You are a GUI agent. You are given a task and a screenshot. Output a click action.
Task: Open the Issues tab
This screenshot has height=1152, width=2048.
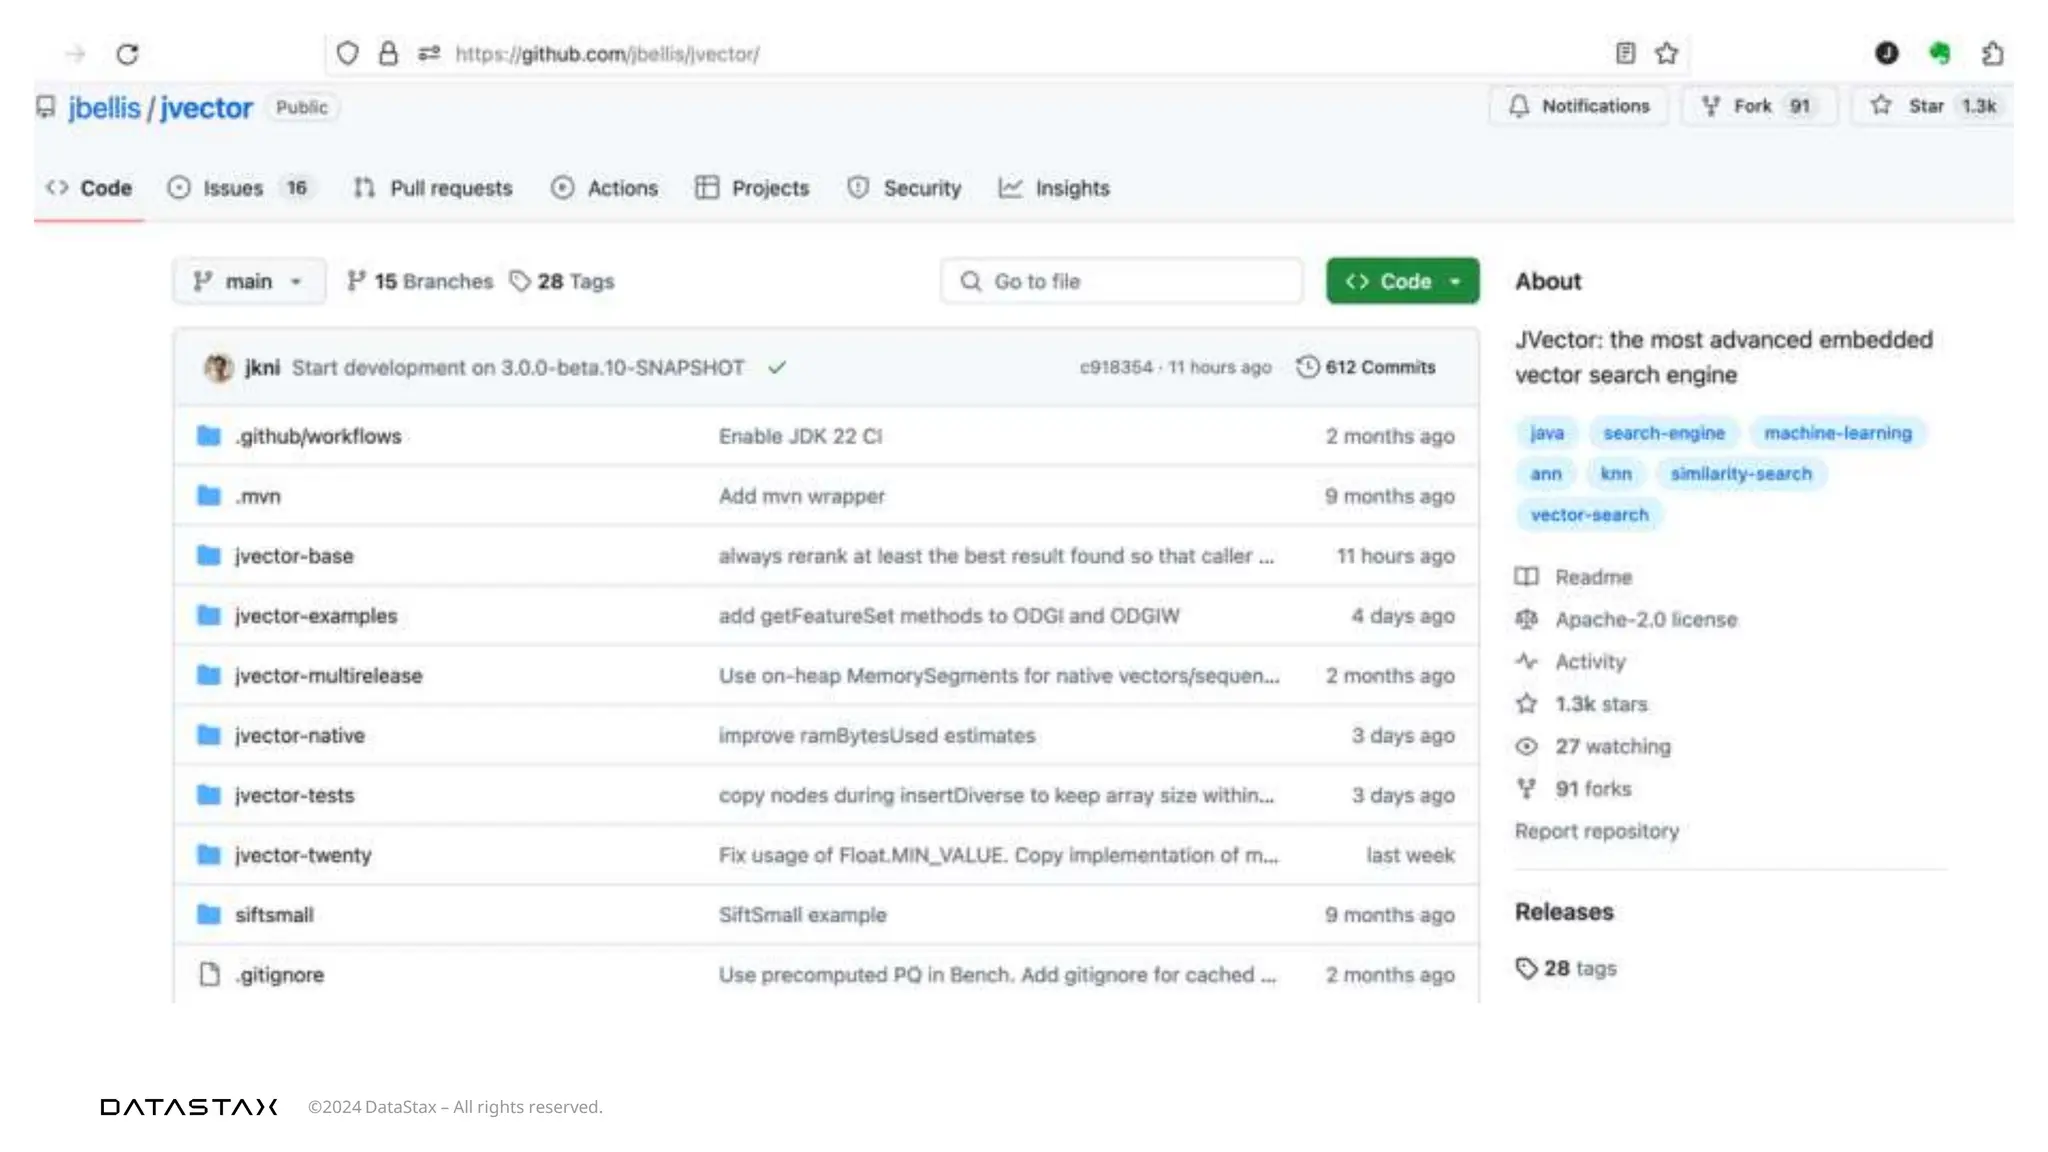(241, 188)
